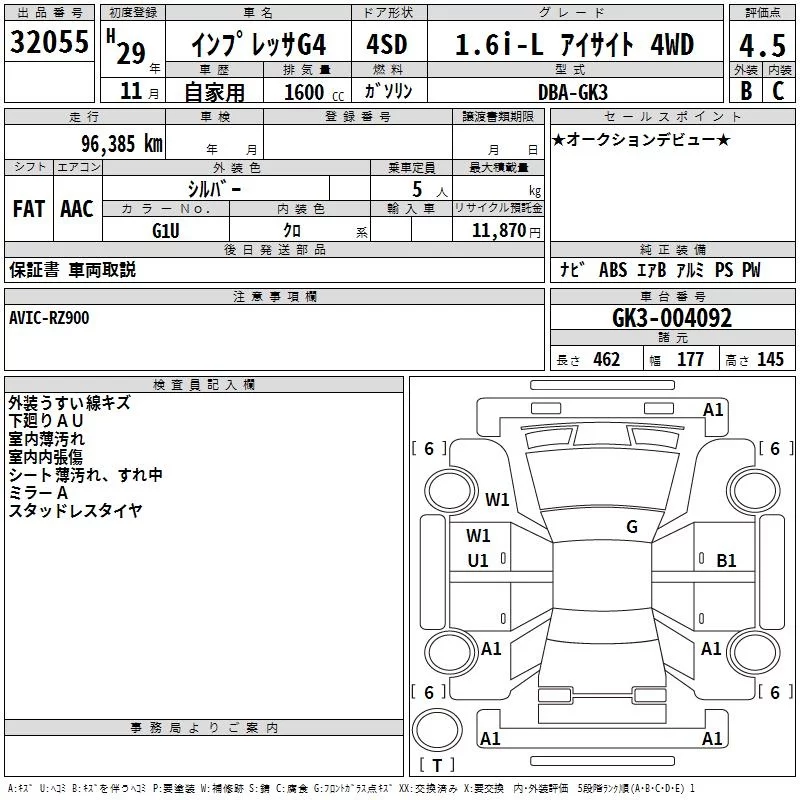This screenshot has height=800, width=800.
Task: Select car name インプレッサG4
Action: pos(259,45)
